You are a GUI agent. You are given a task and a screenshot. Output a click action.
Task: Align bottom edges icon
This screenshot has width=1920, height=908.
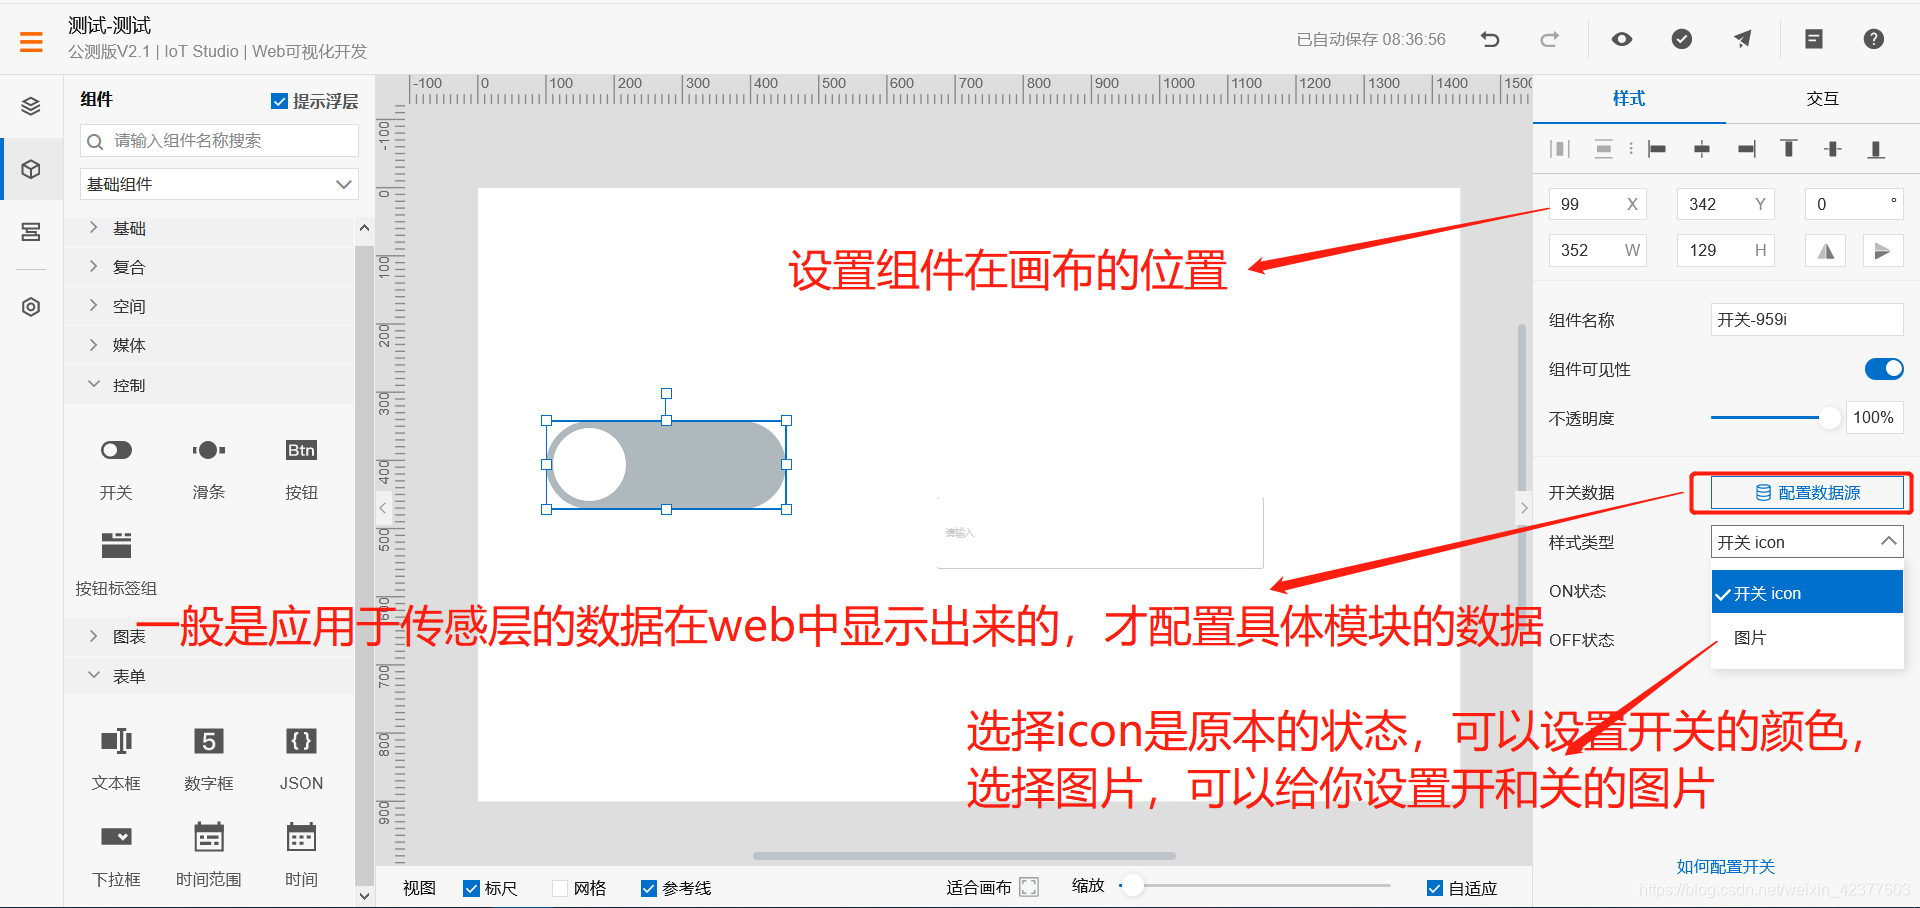coord(1876,149)
